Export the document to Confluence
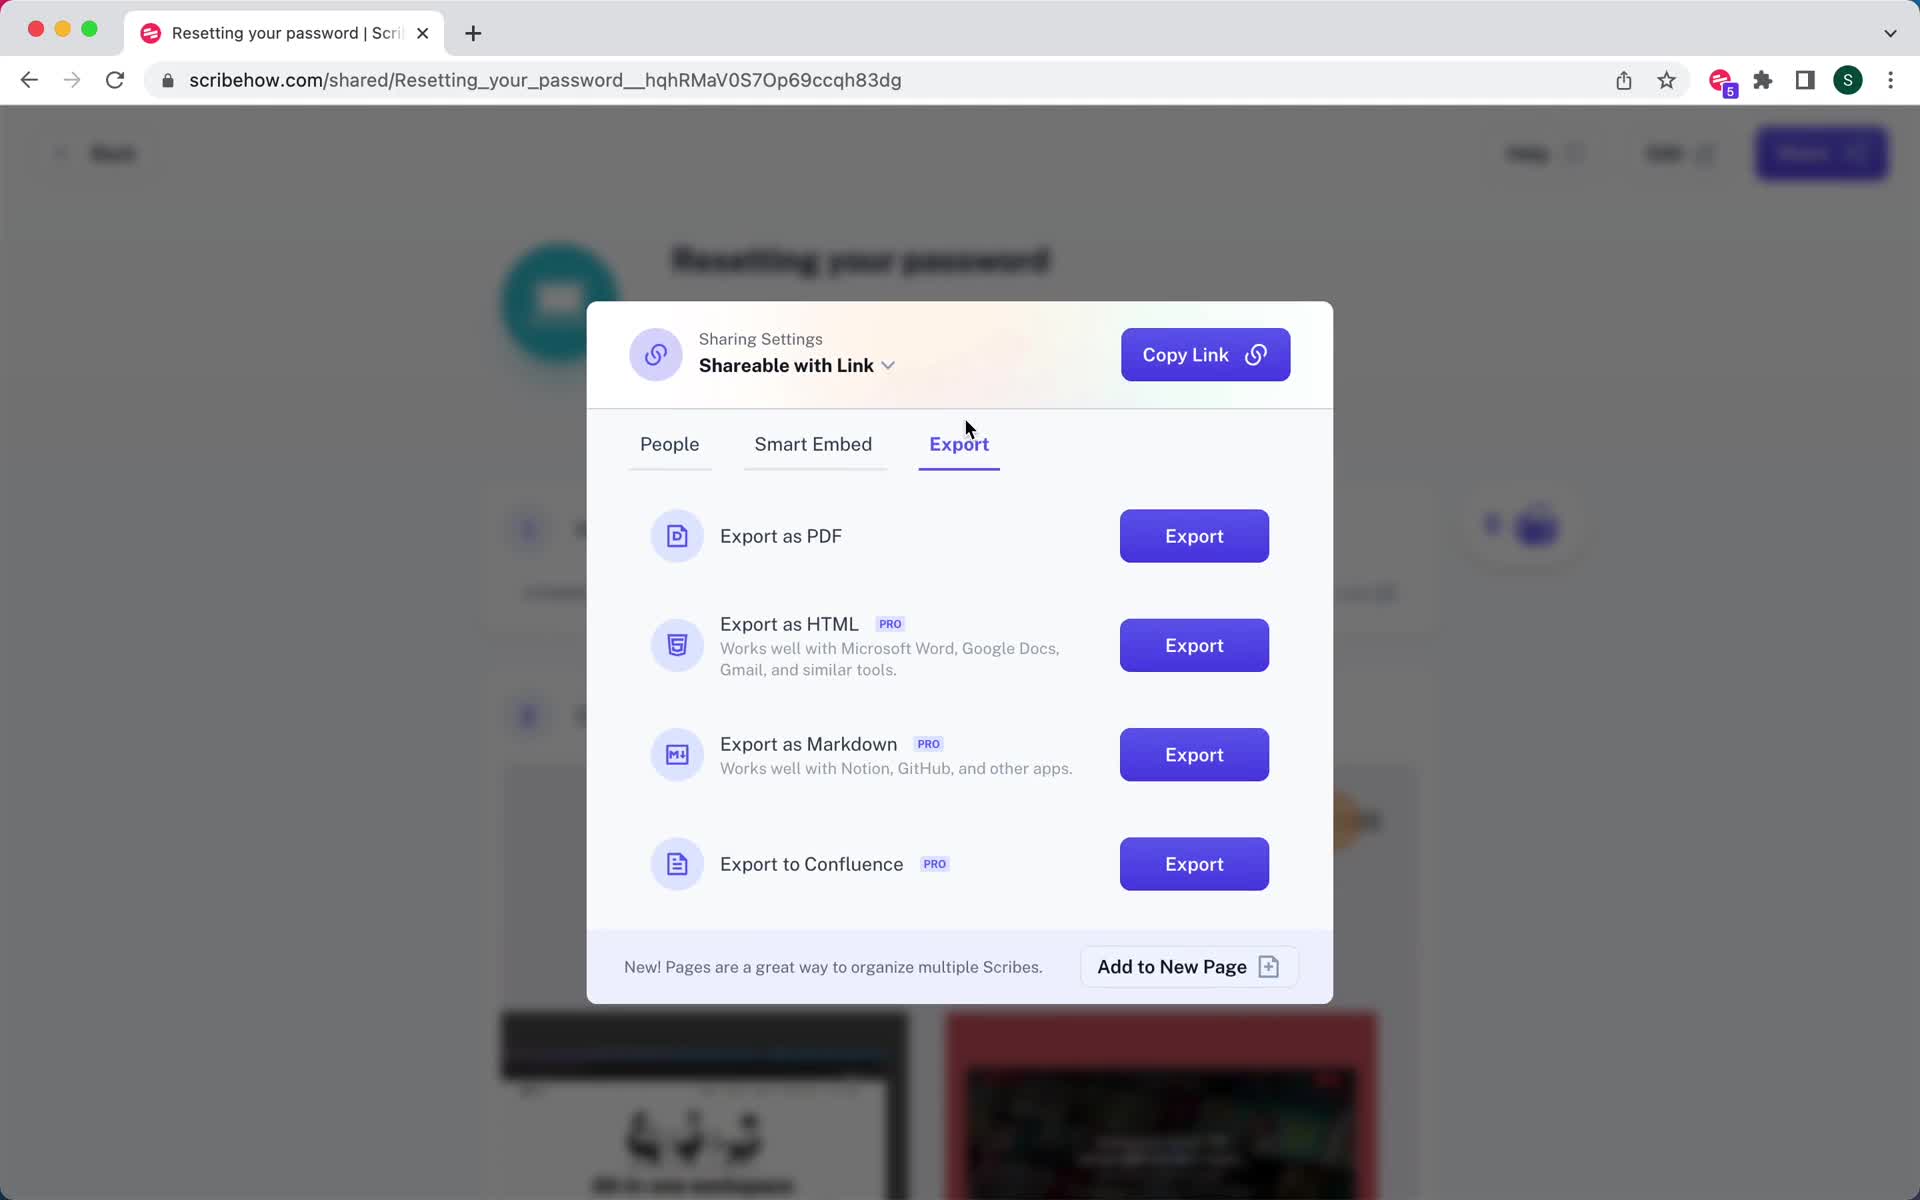 click(x=1194, y=864)
